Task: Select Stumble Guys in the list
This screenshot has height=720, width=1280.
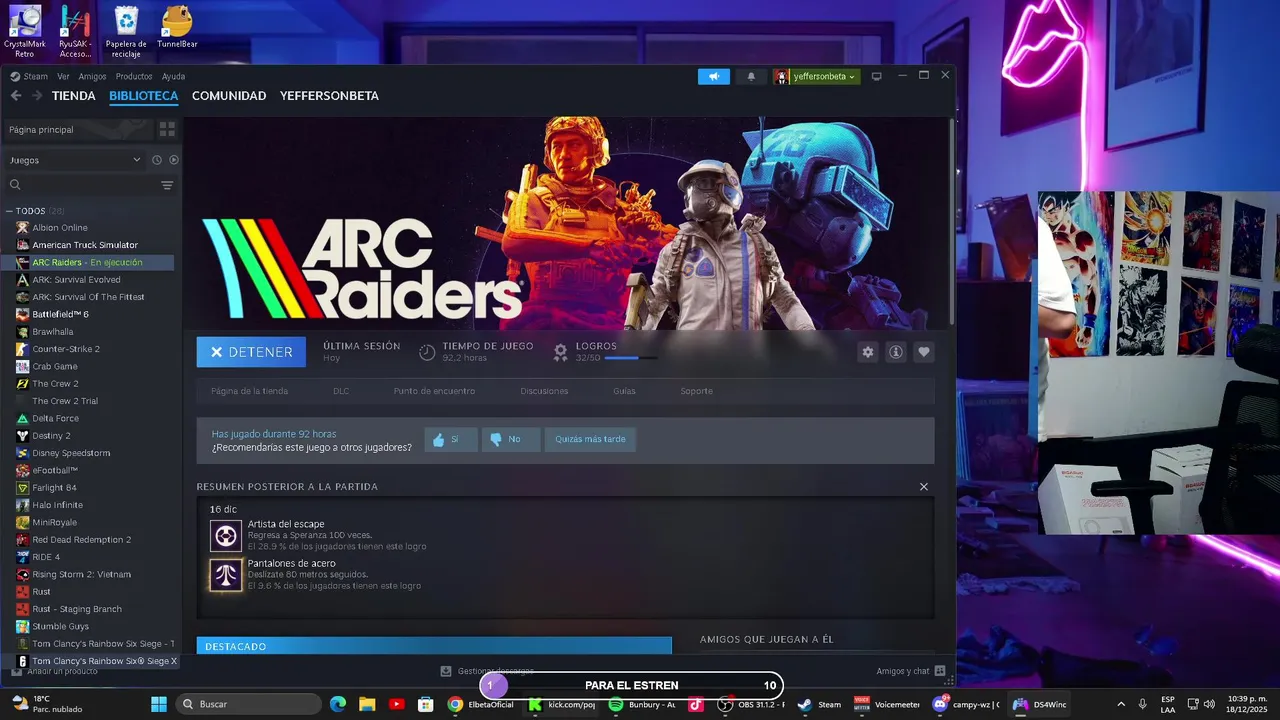Action: [x=60, y=626]
